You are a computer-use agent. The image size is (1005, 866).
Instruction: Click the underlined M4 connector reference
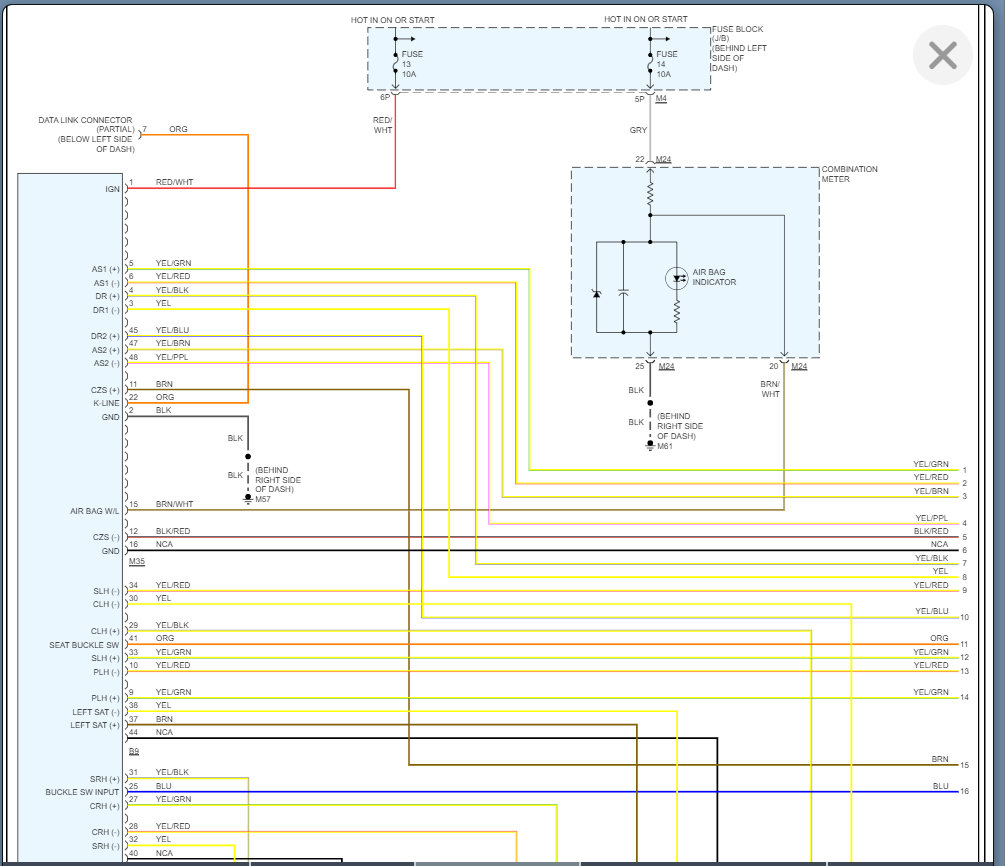661,99
